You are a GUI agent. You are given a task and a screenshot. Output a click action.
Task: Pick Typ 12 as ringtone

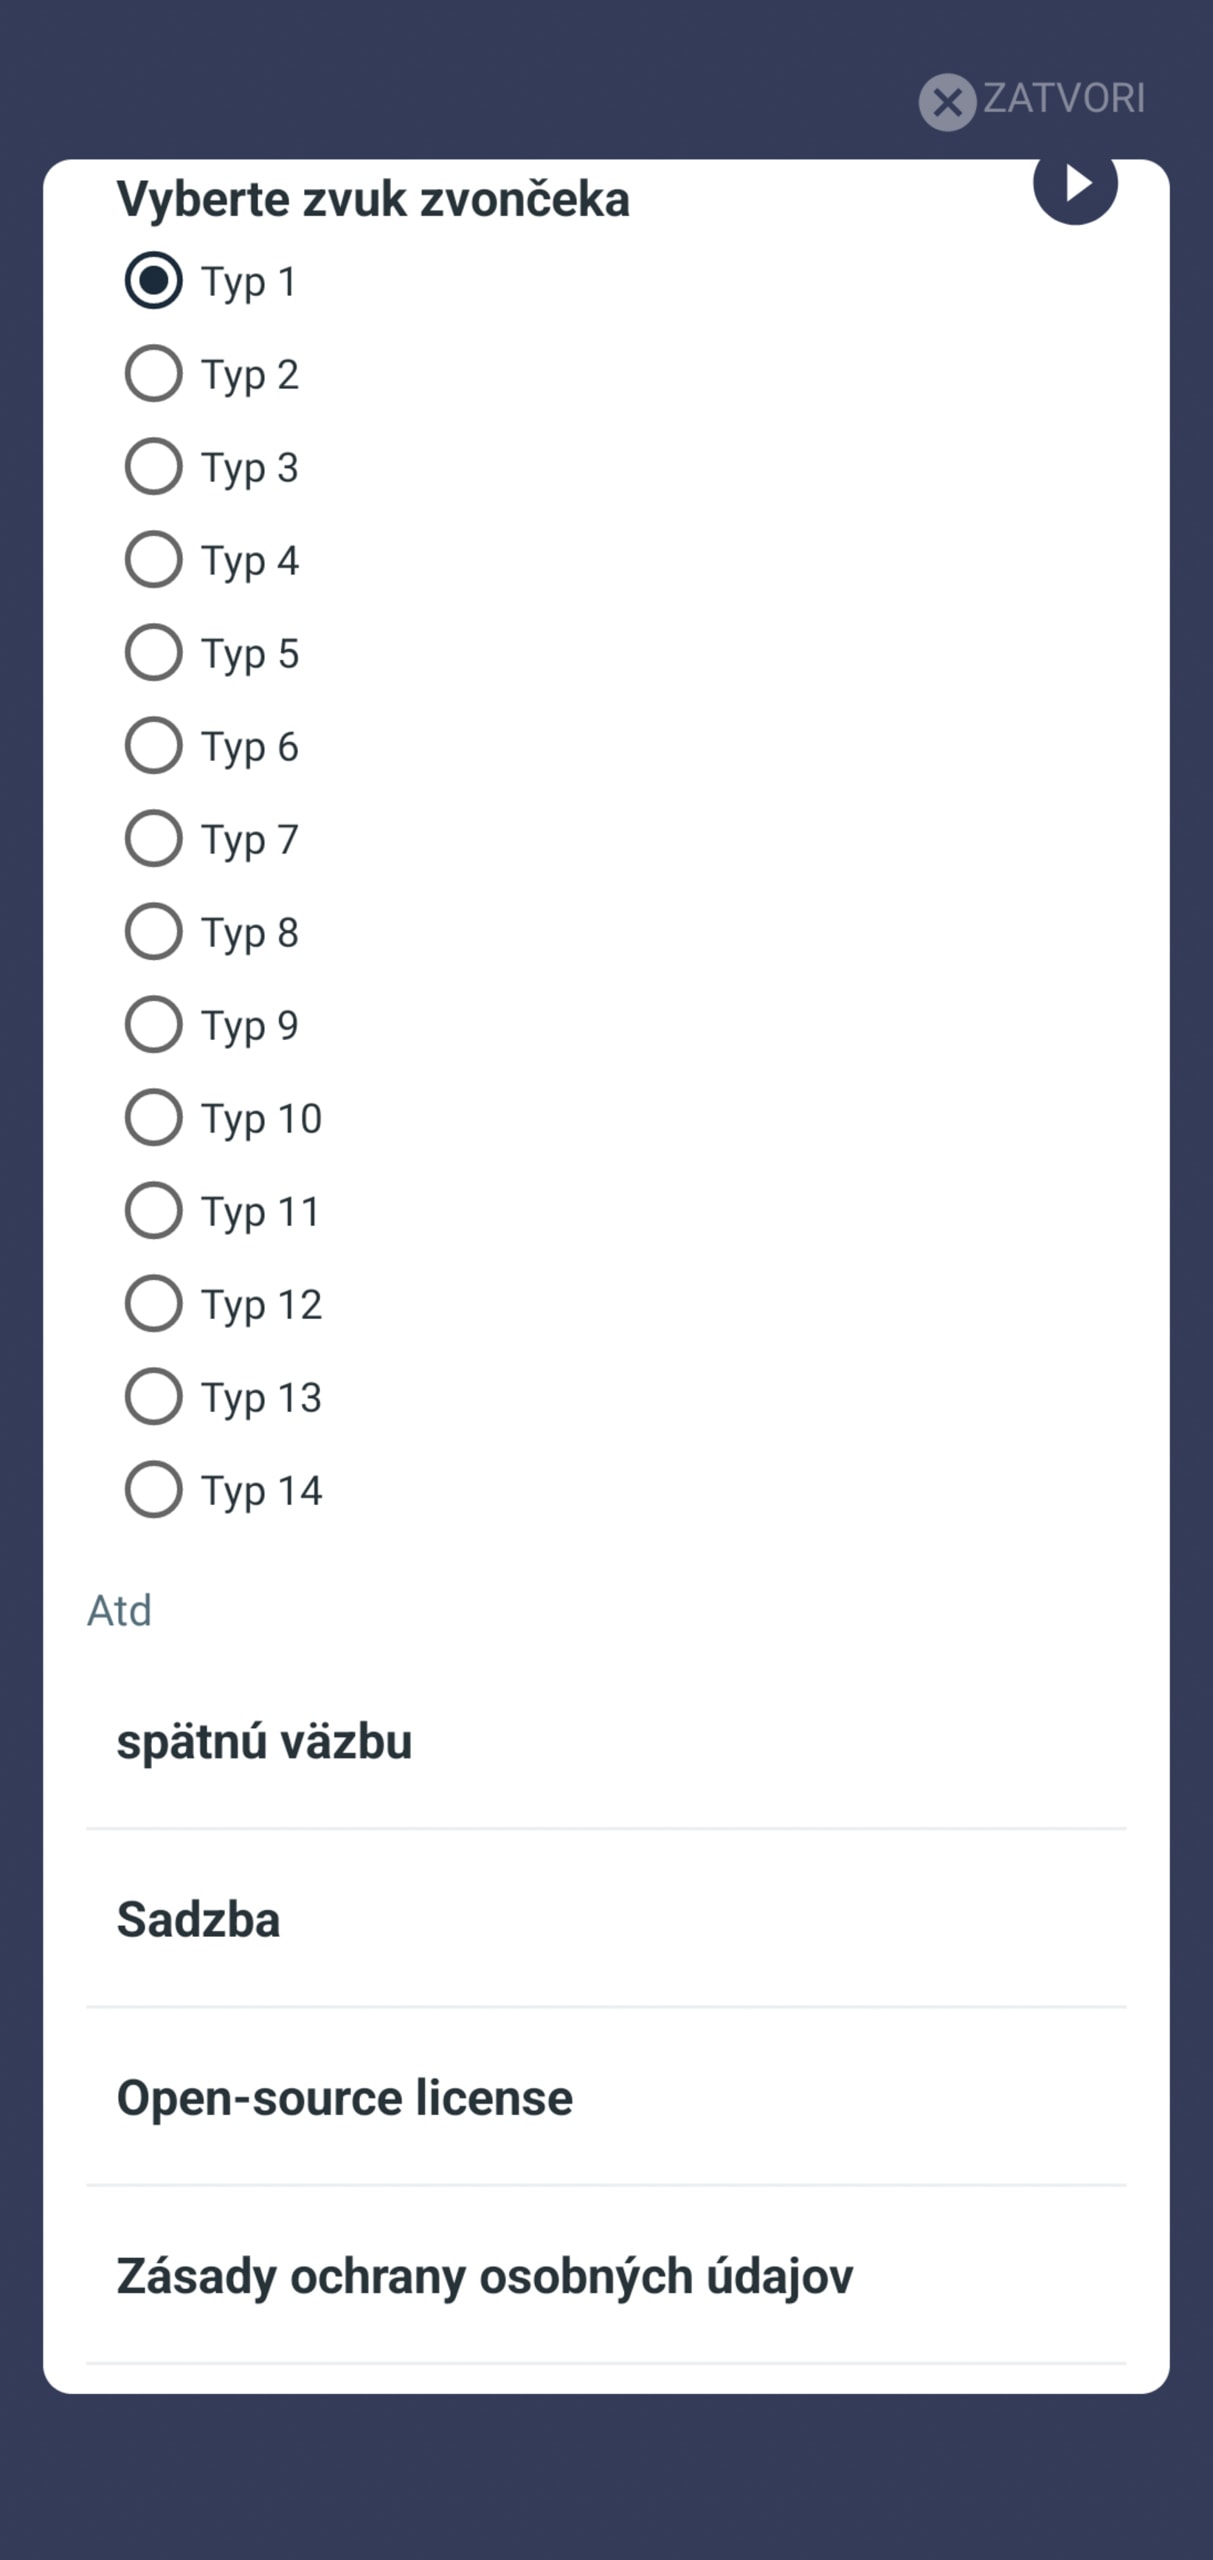pyautogui.click(x=153, y=1304)
